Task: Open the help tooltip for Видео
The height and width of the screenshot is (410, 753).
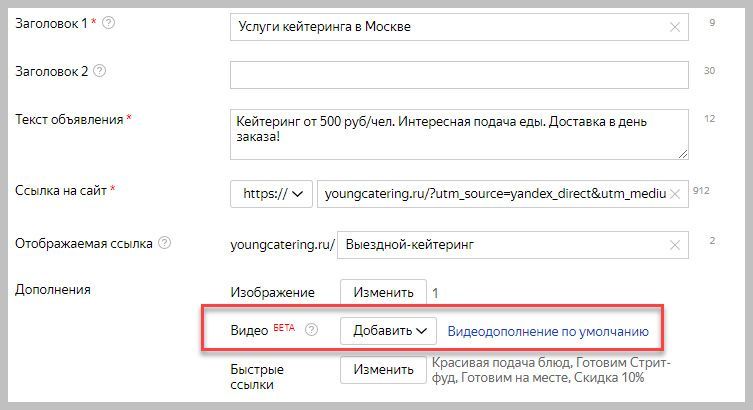Action: click(x=311, y=330)
